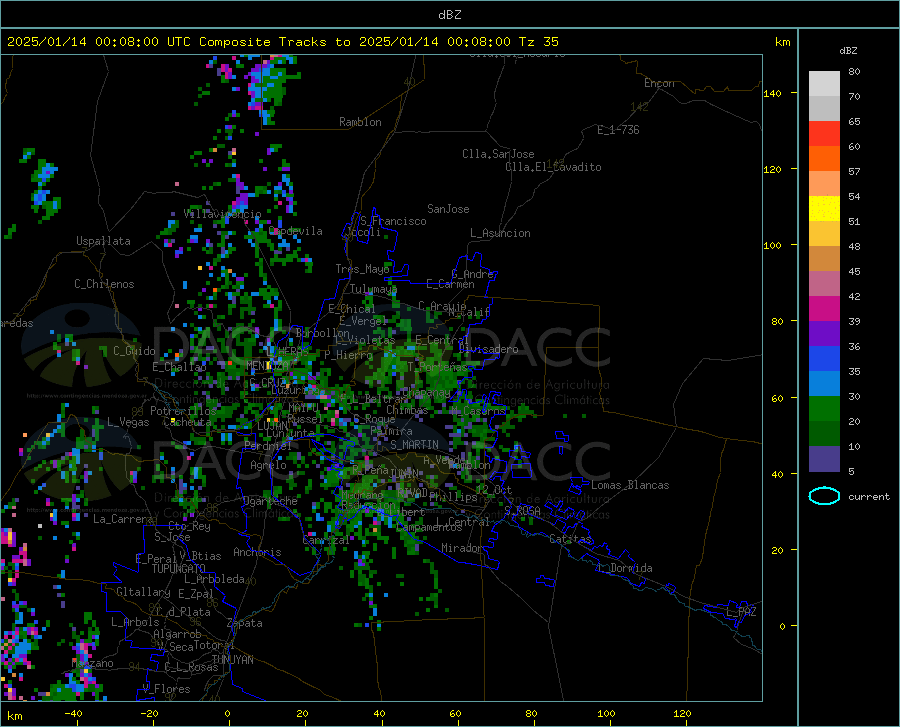Viewport: 900px width, 727px height.
Task: Click the L_Asuncion place label
Action: 500,233
